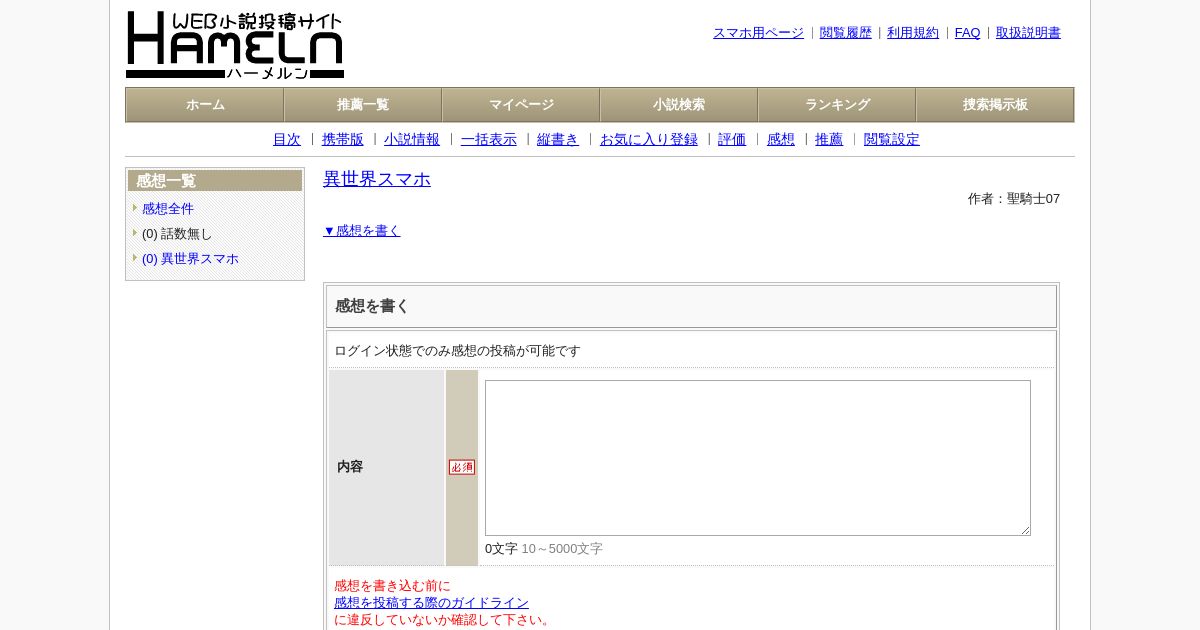The height and width of the screenshot is (630, 1200).
Task: Open the 閲覧履歴 link
Action: point(846,33)
